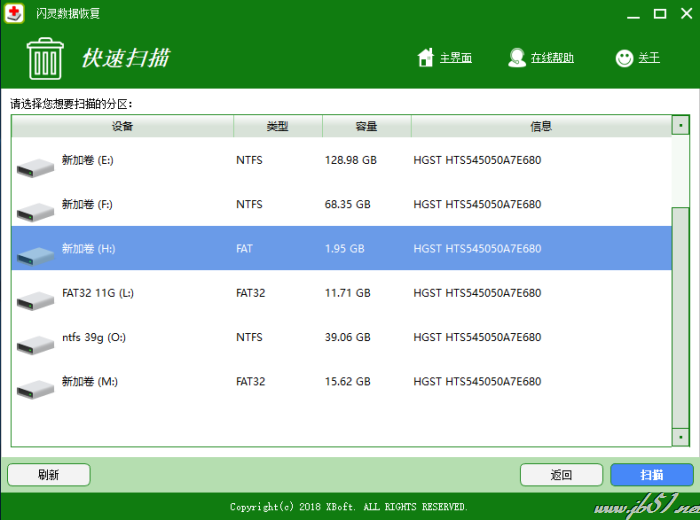Click the drive icon for volume F:
This screenshot has width=700, height=520.
point(35,211)
